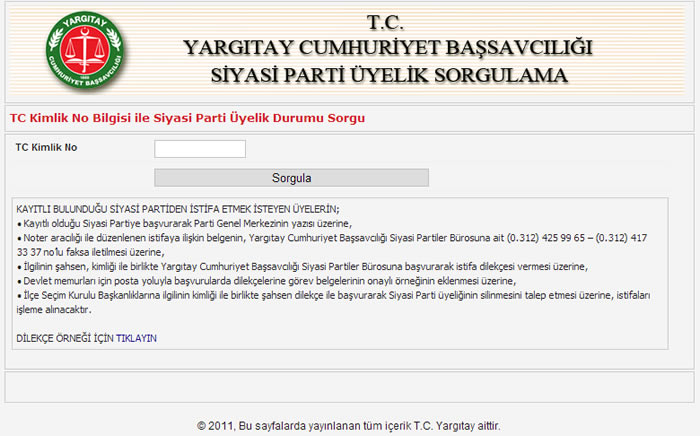Click the Sorgula button
This screenshot has height=436, width=700.
click(292, 178)
